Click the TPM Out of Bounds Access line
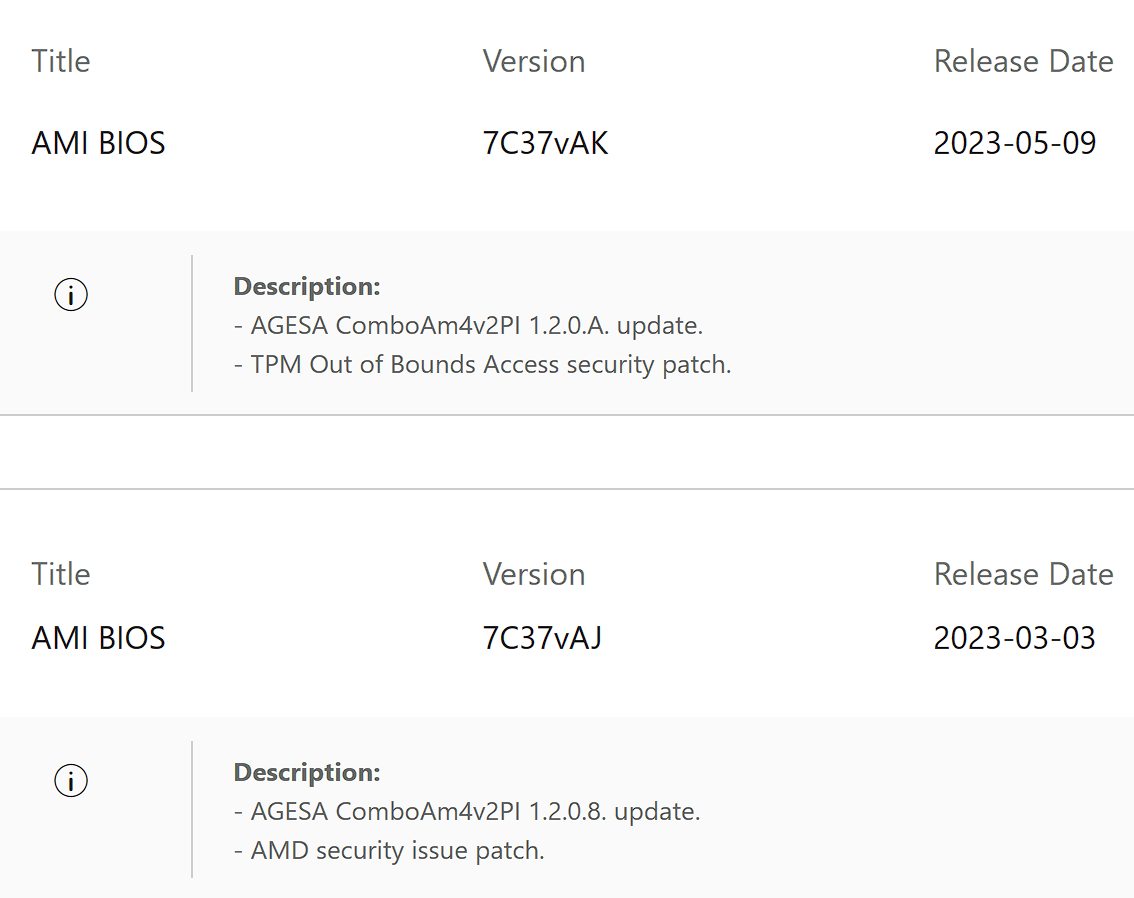This screenshot has width=1134, height=898. [x=482, y=365]
